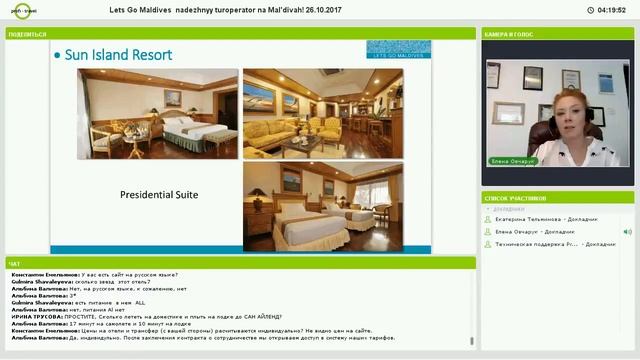The image size is (640, 360).
Task: Select participant Техническая поддержка - Докладчик
Action: pos(555,244)
